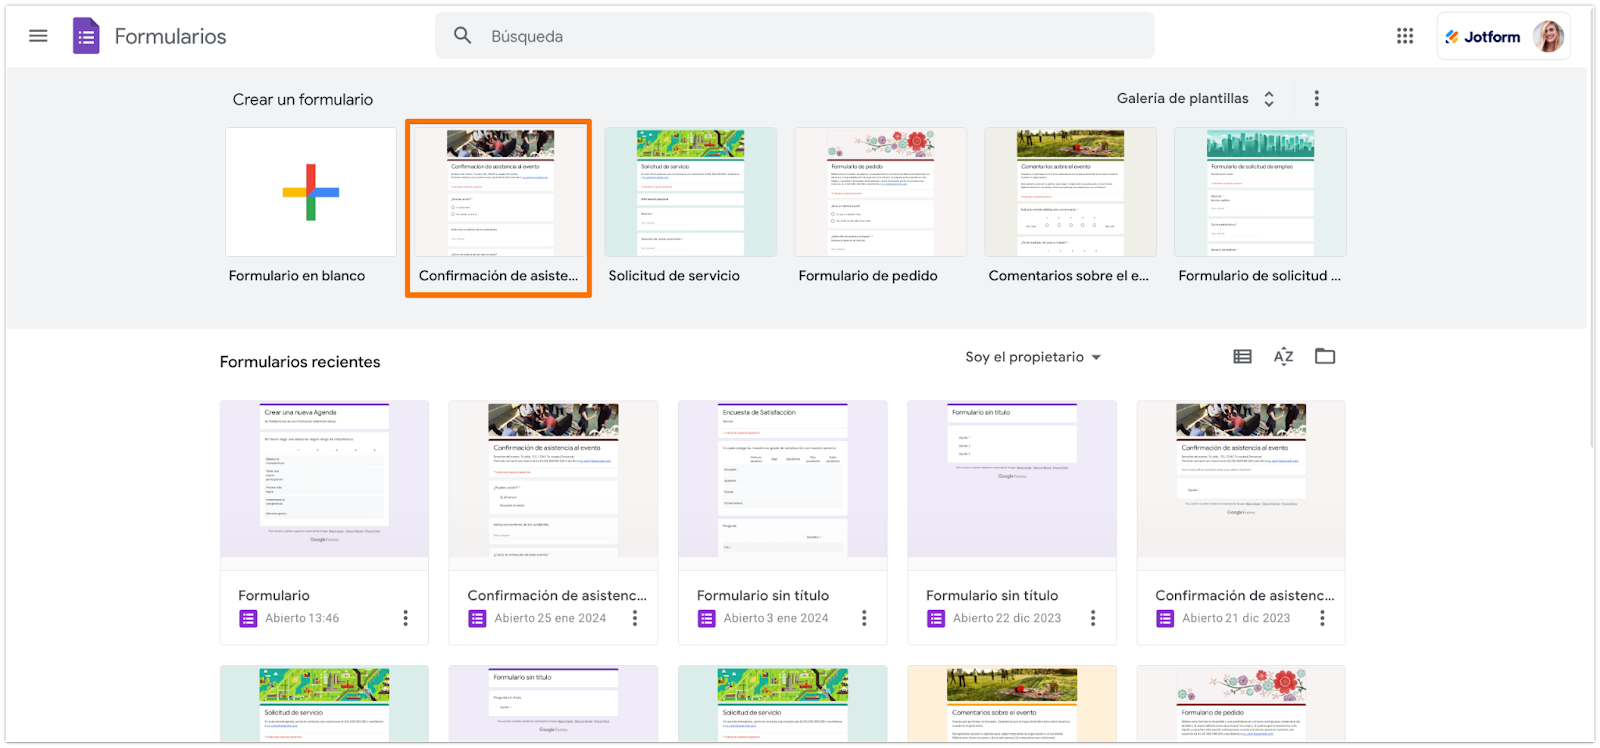Viewport: 1600px width, 748px height.
Task: Pick the Comentarios sobre el evento template thumbnail
Action: [x=1070, y=192]
